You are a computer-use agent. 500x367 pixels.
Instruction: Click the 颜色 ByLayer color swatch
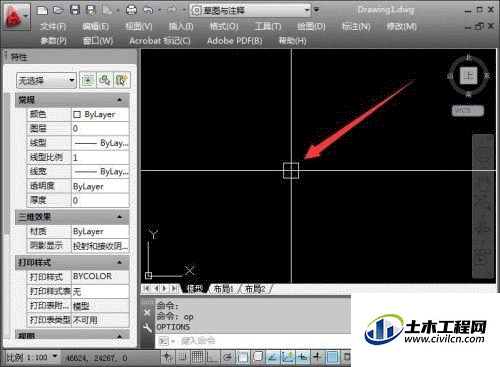coord(77,115)
